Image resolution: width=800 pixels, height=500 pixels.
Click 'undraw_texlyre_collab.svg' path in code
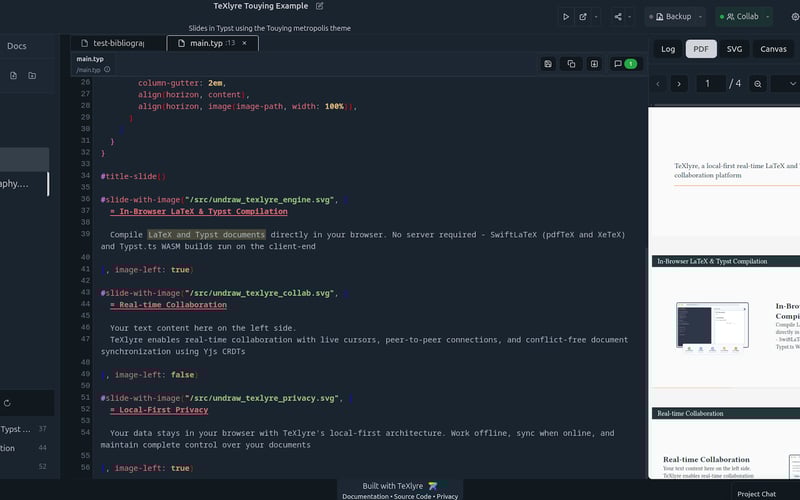260,293
